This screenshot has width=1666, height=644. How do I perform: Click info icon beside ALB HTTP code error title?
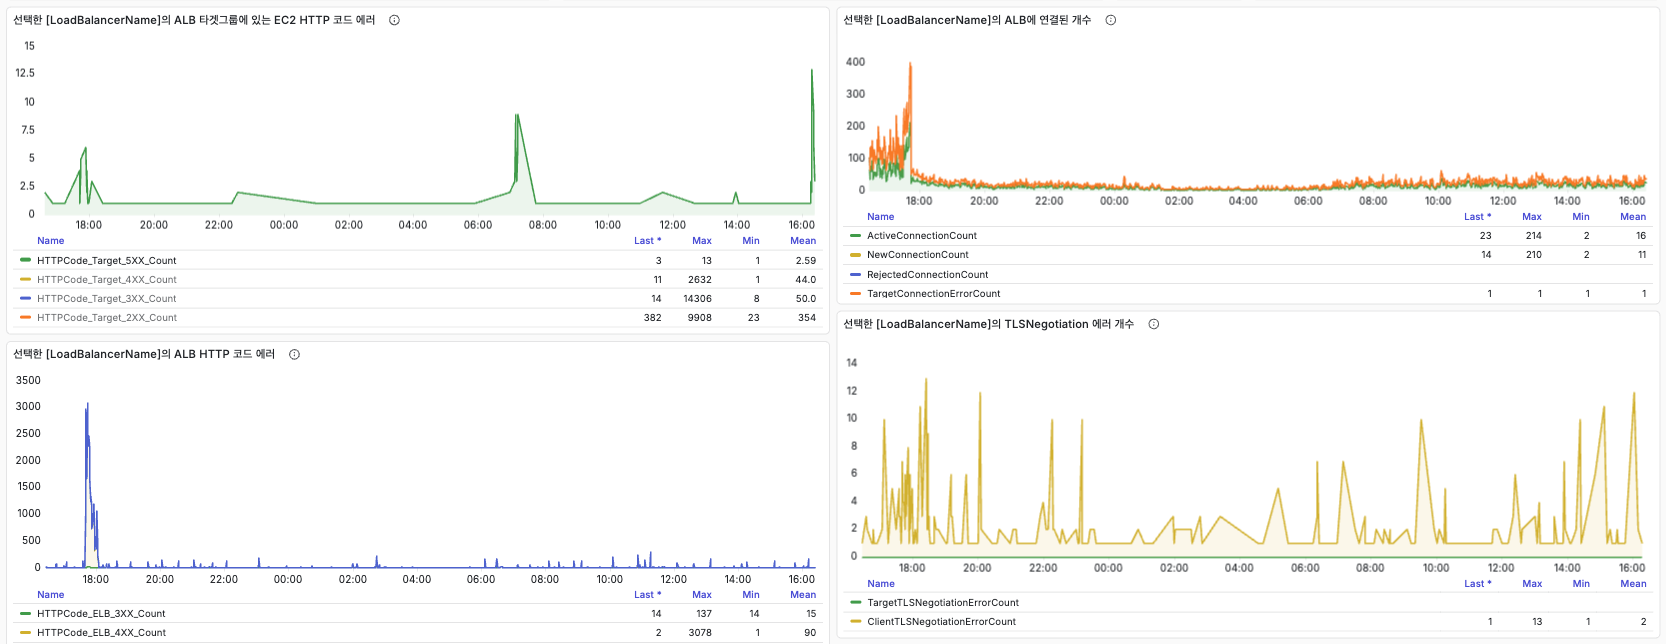click(294, 354)
